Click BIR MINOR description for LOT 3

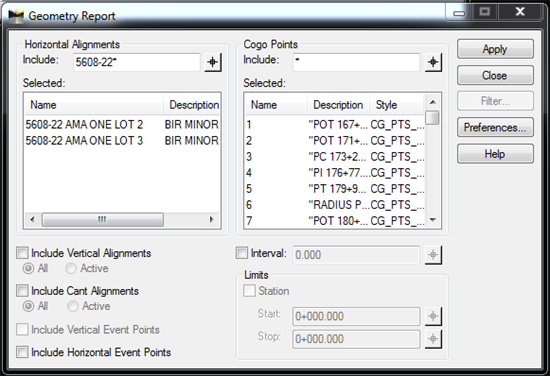192,141
